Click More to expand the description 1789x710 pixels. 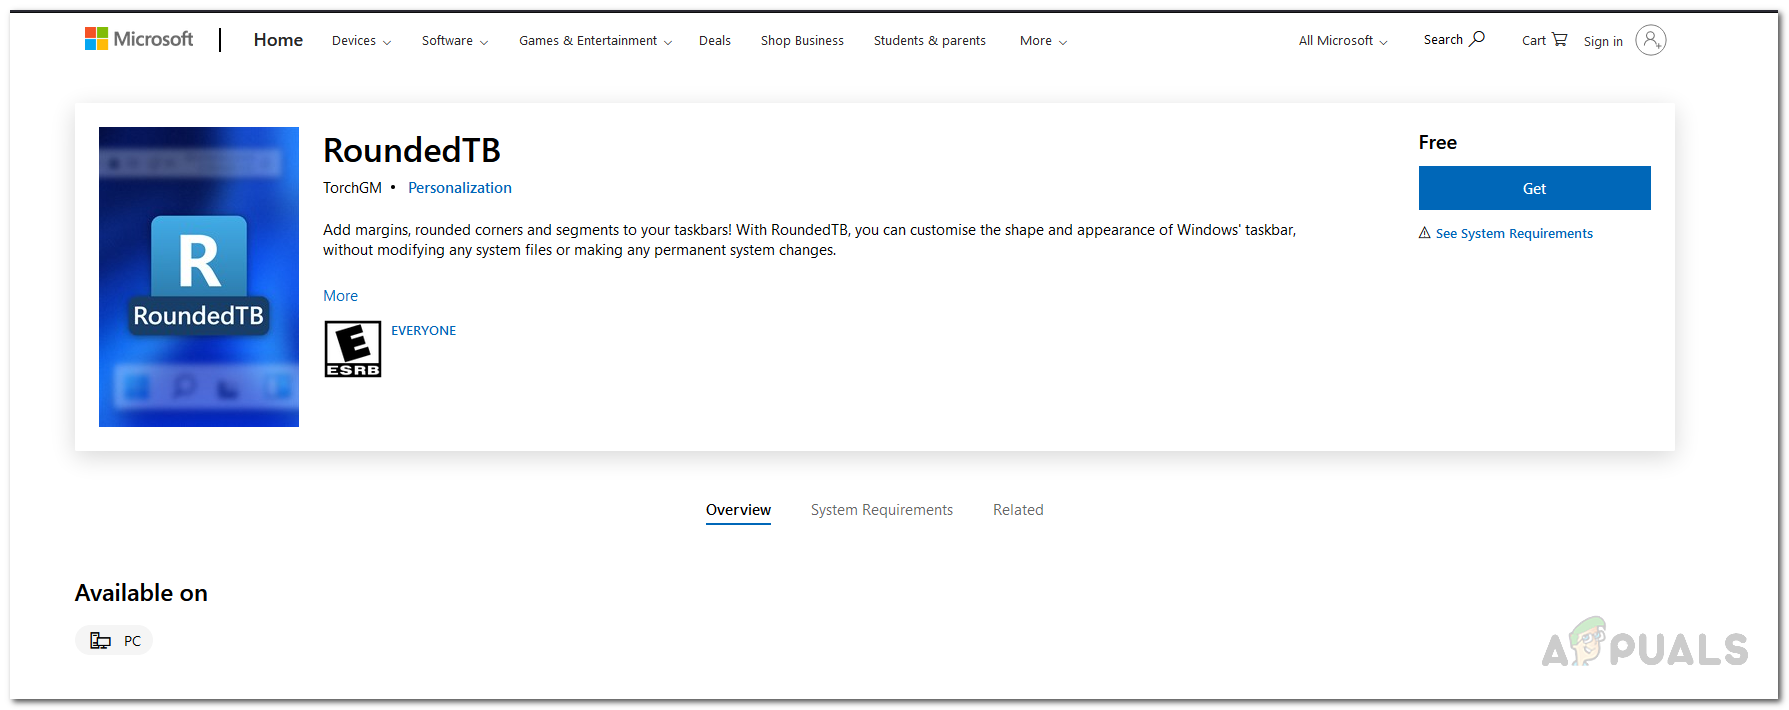click(340, 296)
